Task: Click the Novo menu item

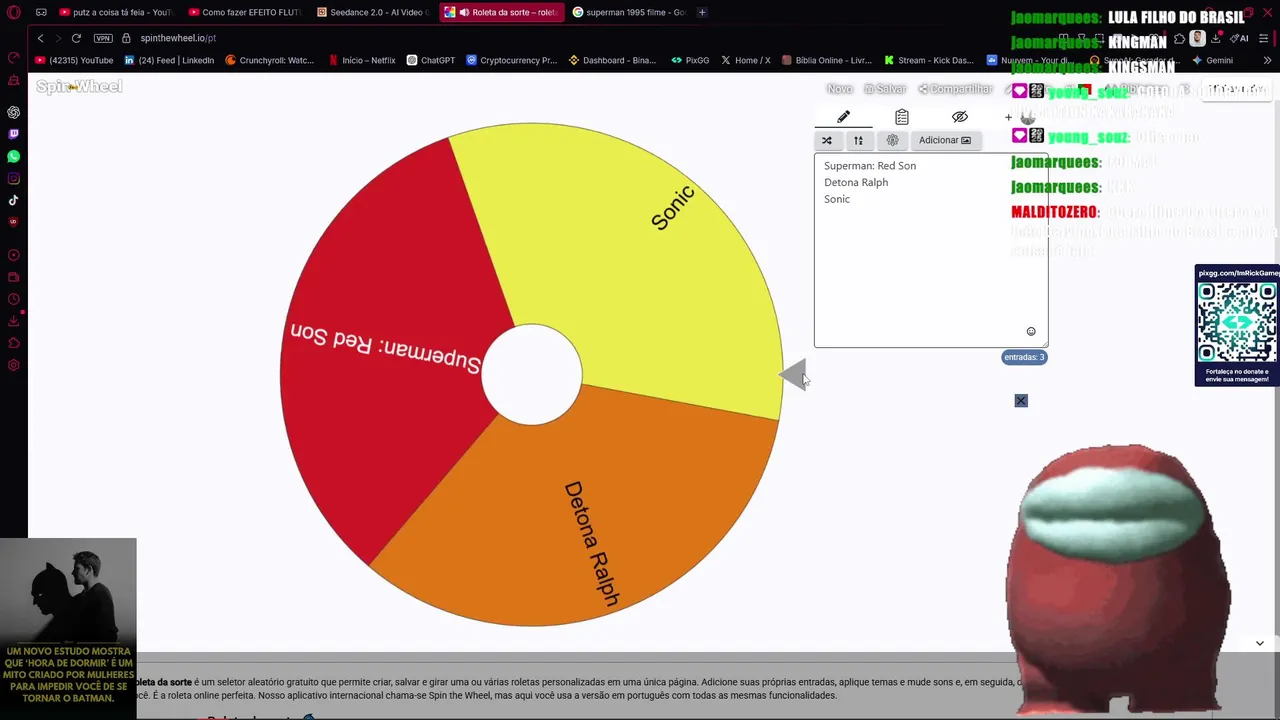Action: coord(840,89)
